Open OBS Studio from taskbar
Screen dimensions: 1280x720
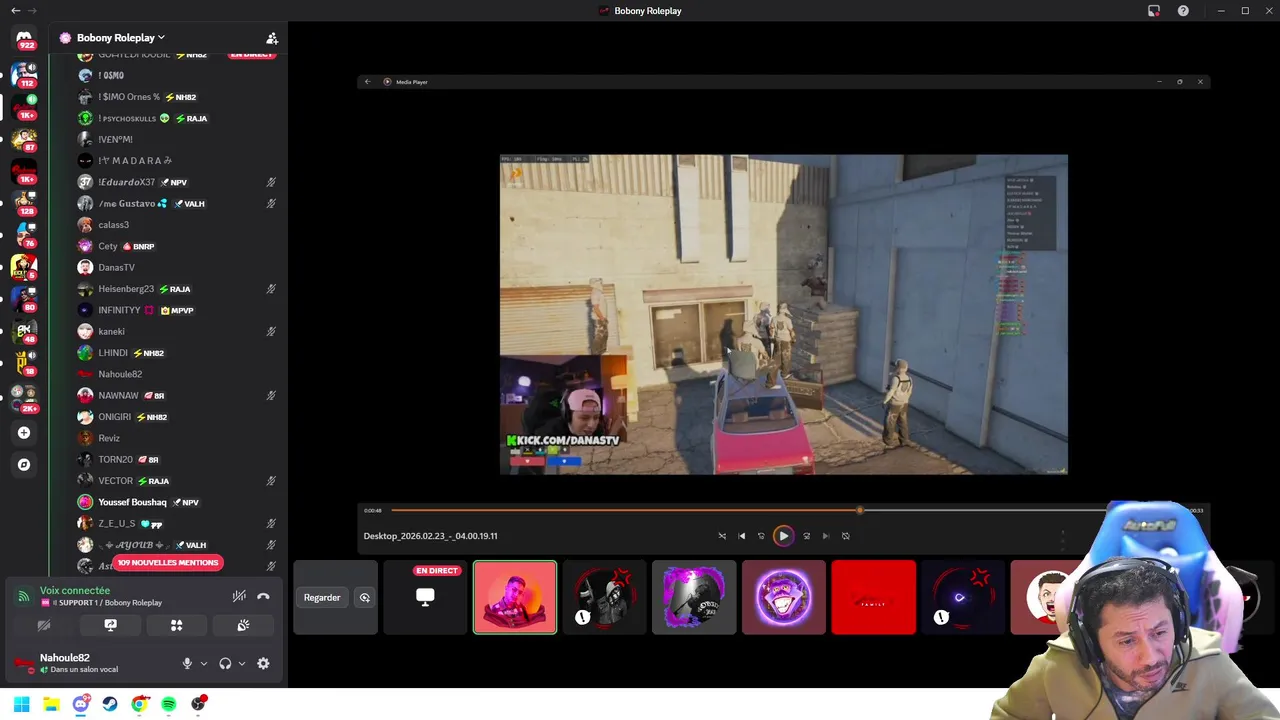[199, 704]
